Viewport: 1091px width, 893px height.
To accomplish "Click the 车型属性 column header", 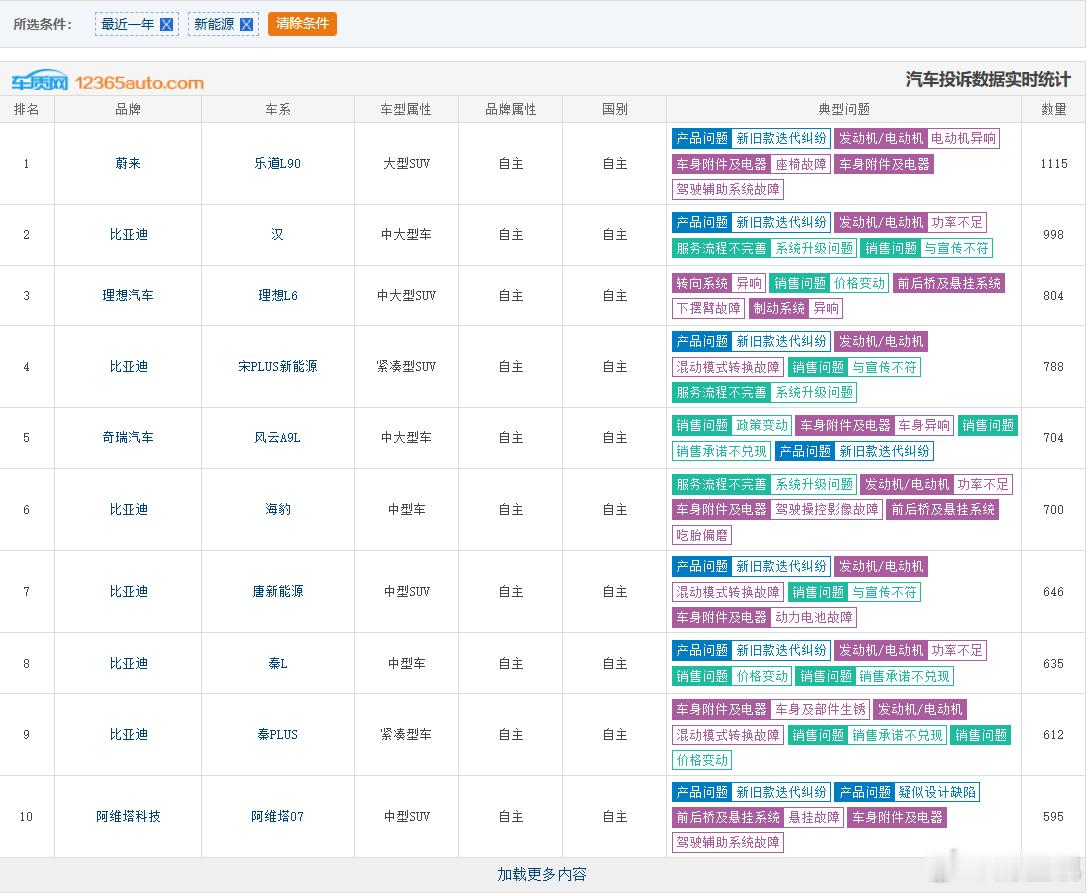I will 406,109.
